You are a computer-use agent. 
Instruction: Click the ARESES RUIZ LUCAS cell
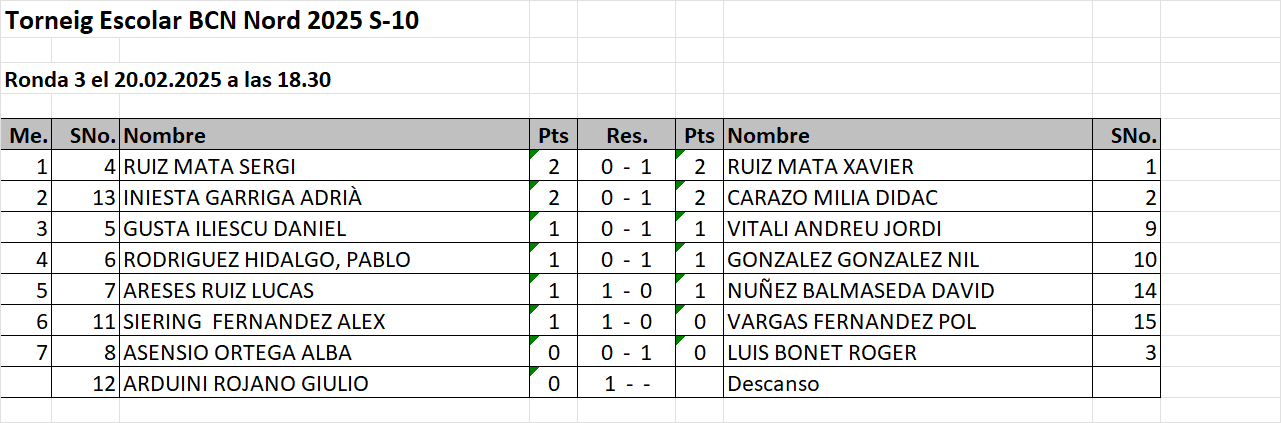click(x=324, y=291)
